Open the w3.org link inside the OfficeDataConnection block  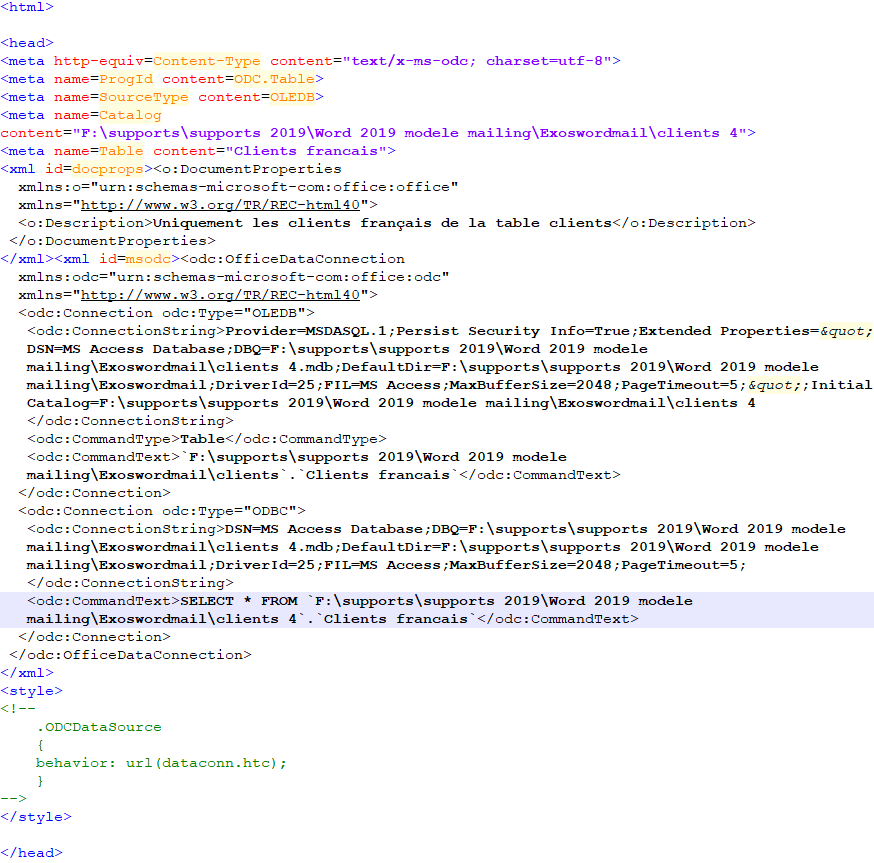pyautogui.click(x=220, y=295)
